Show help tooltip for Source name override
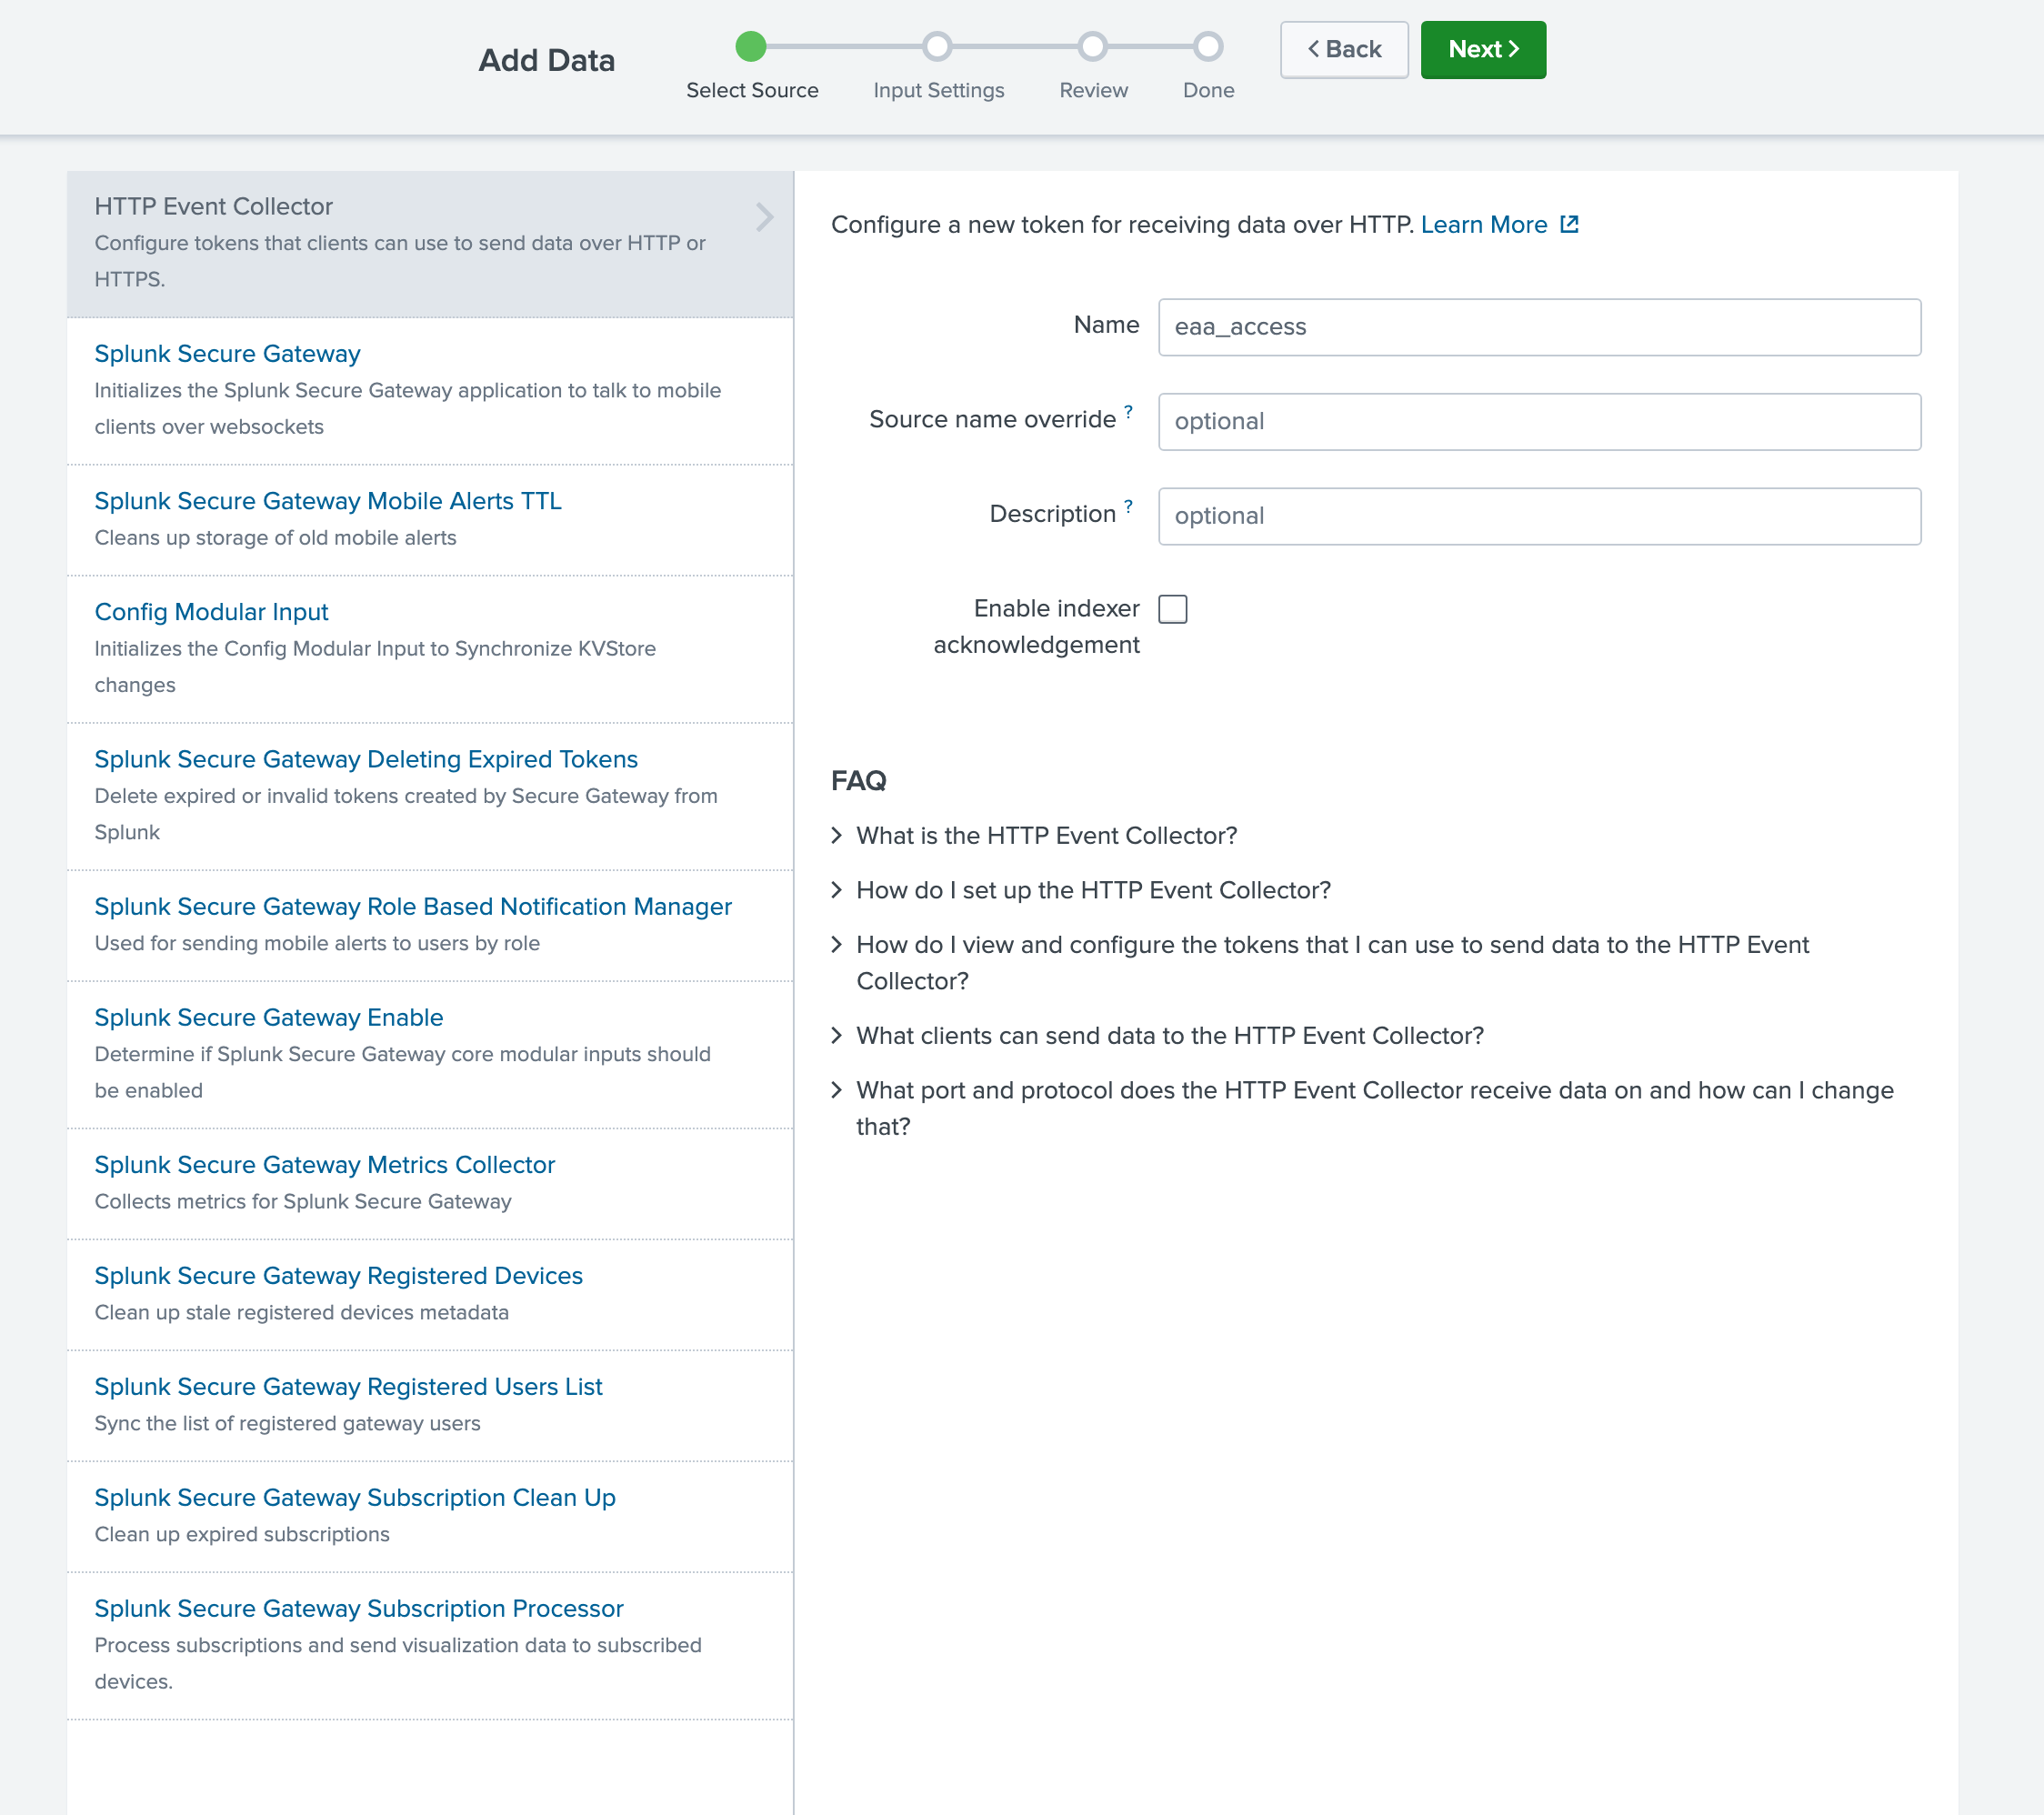The height and width of the screenshot is (1815, 2044). tap(1128, 411)
